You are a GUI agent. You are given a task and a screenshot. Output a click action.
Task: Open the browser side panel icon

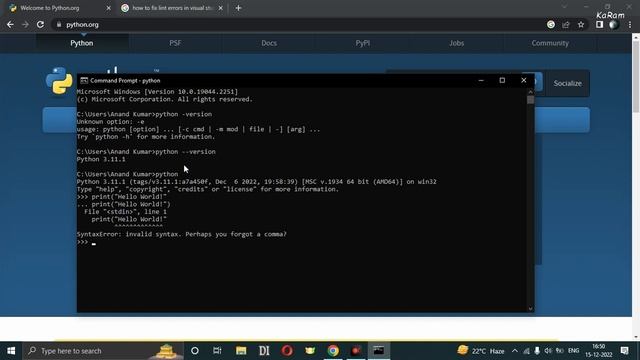[x=599, y=24]
